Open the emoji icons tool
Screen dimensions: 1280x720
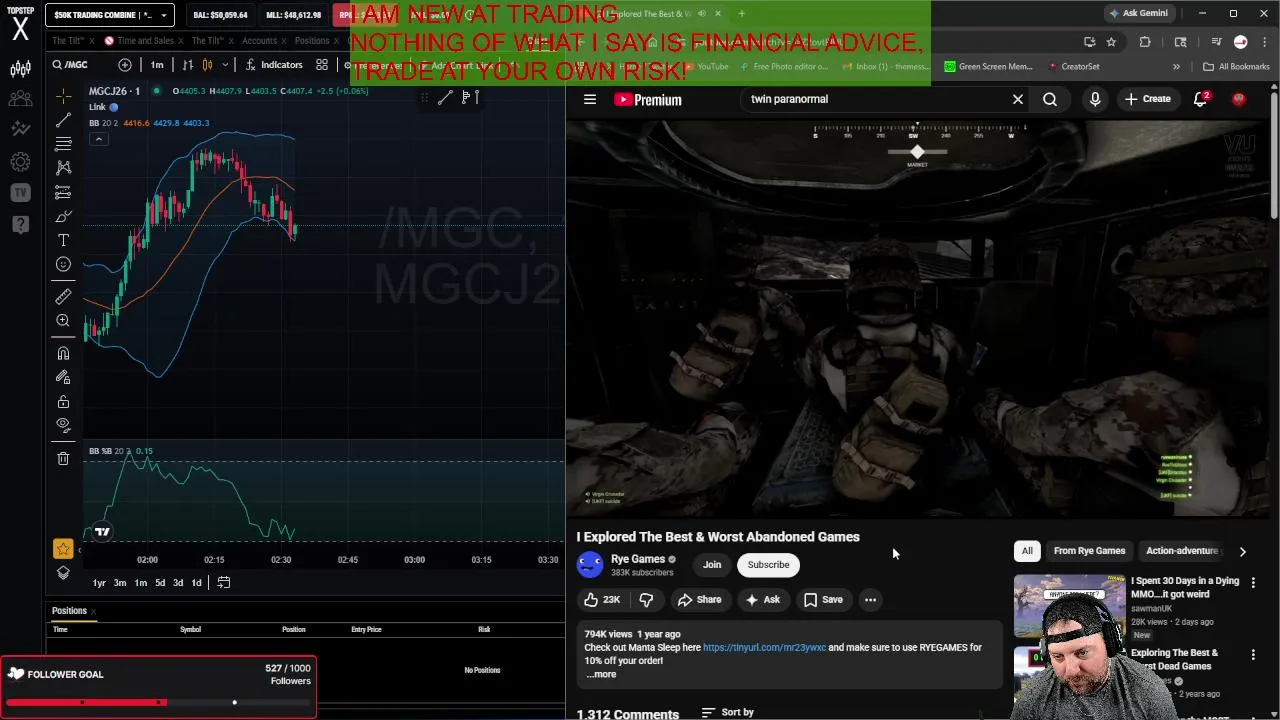coord(63,264)
